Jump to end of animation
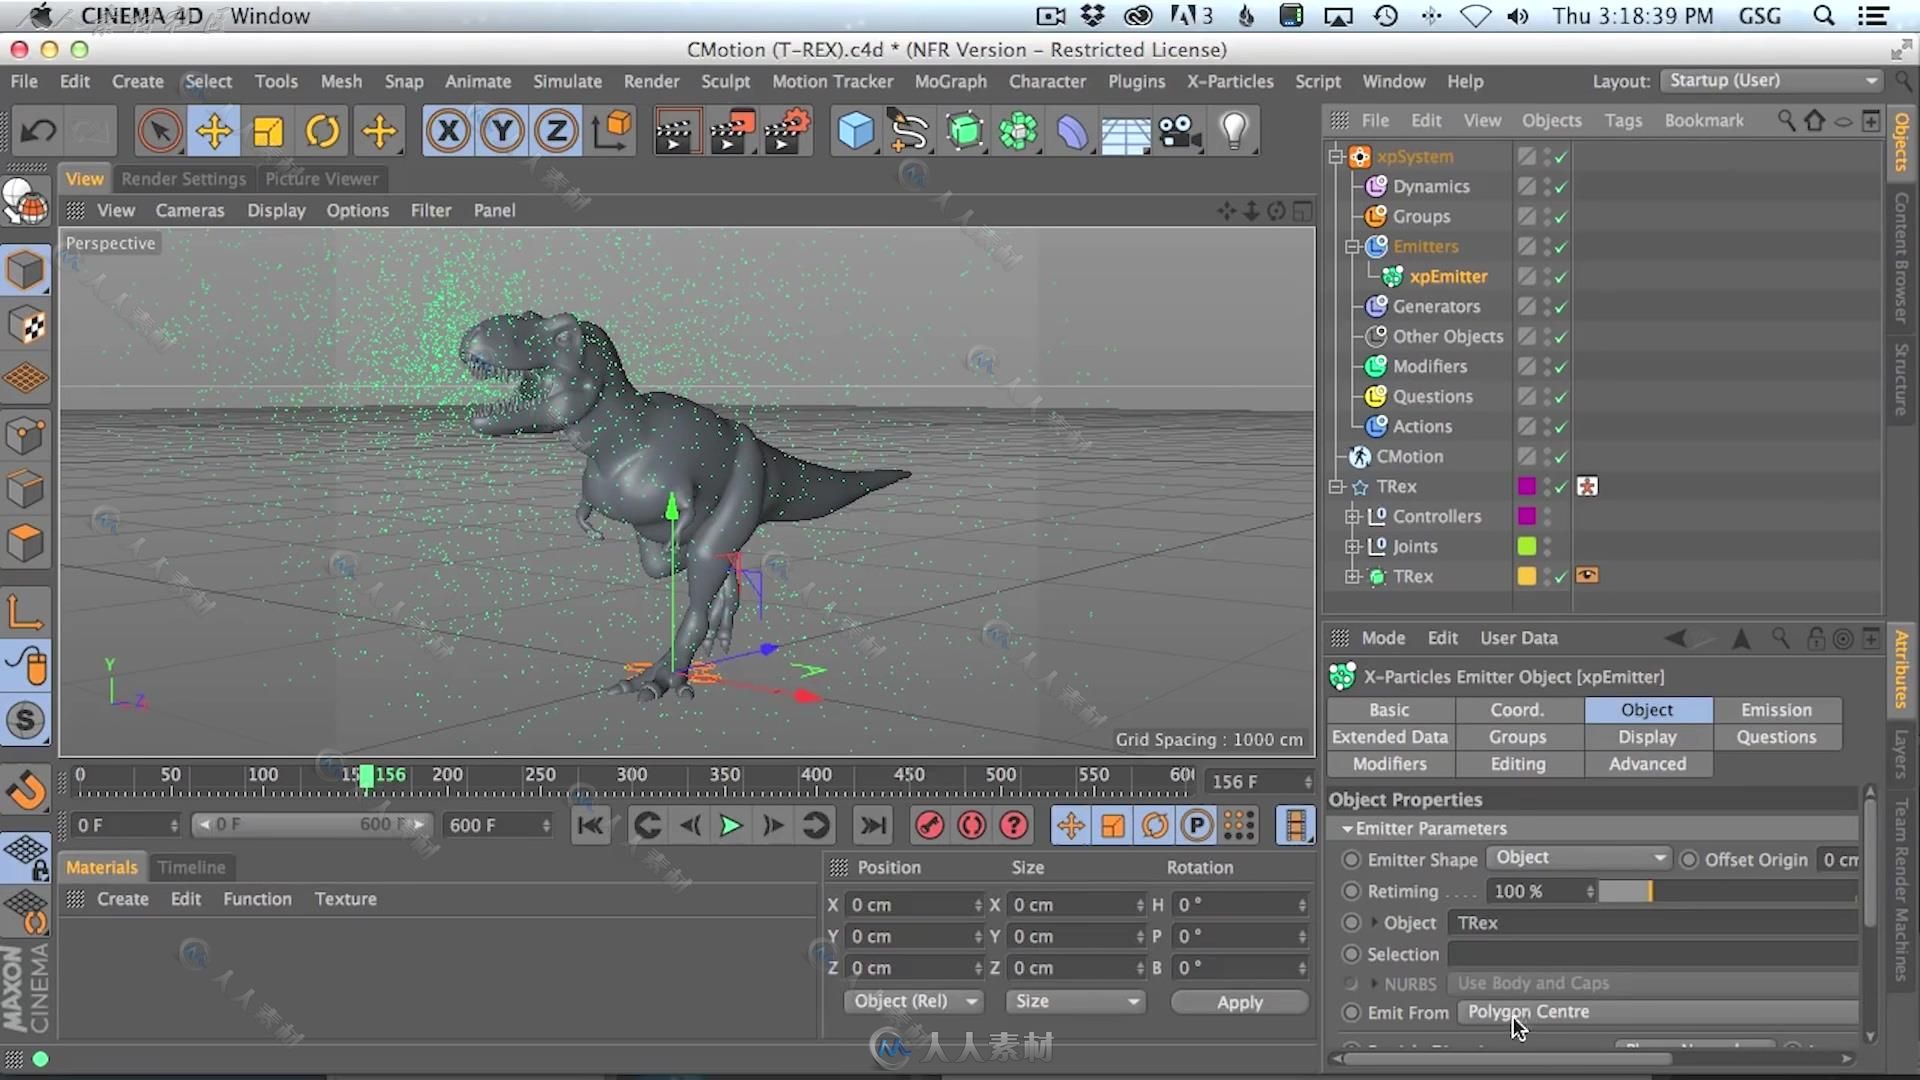Viewport: 1920px width, 1080px height. click(873, 825)
